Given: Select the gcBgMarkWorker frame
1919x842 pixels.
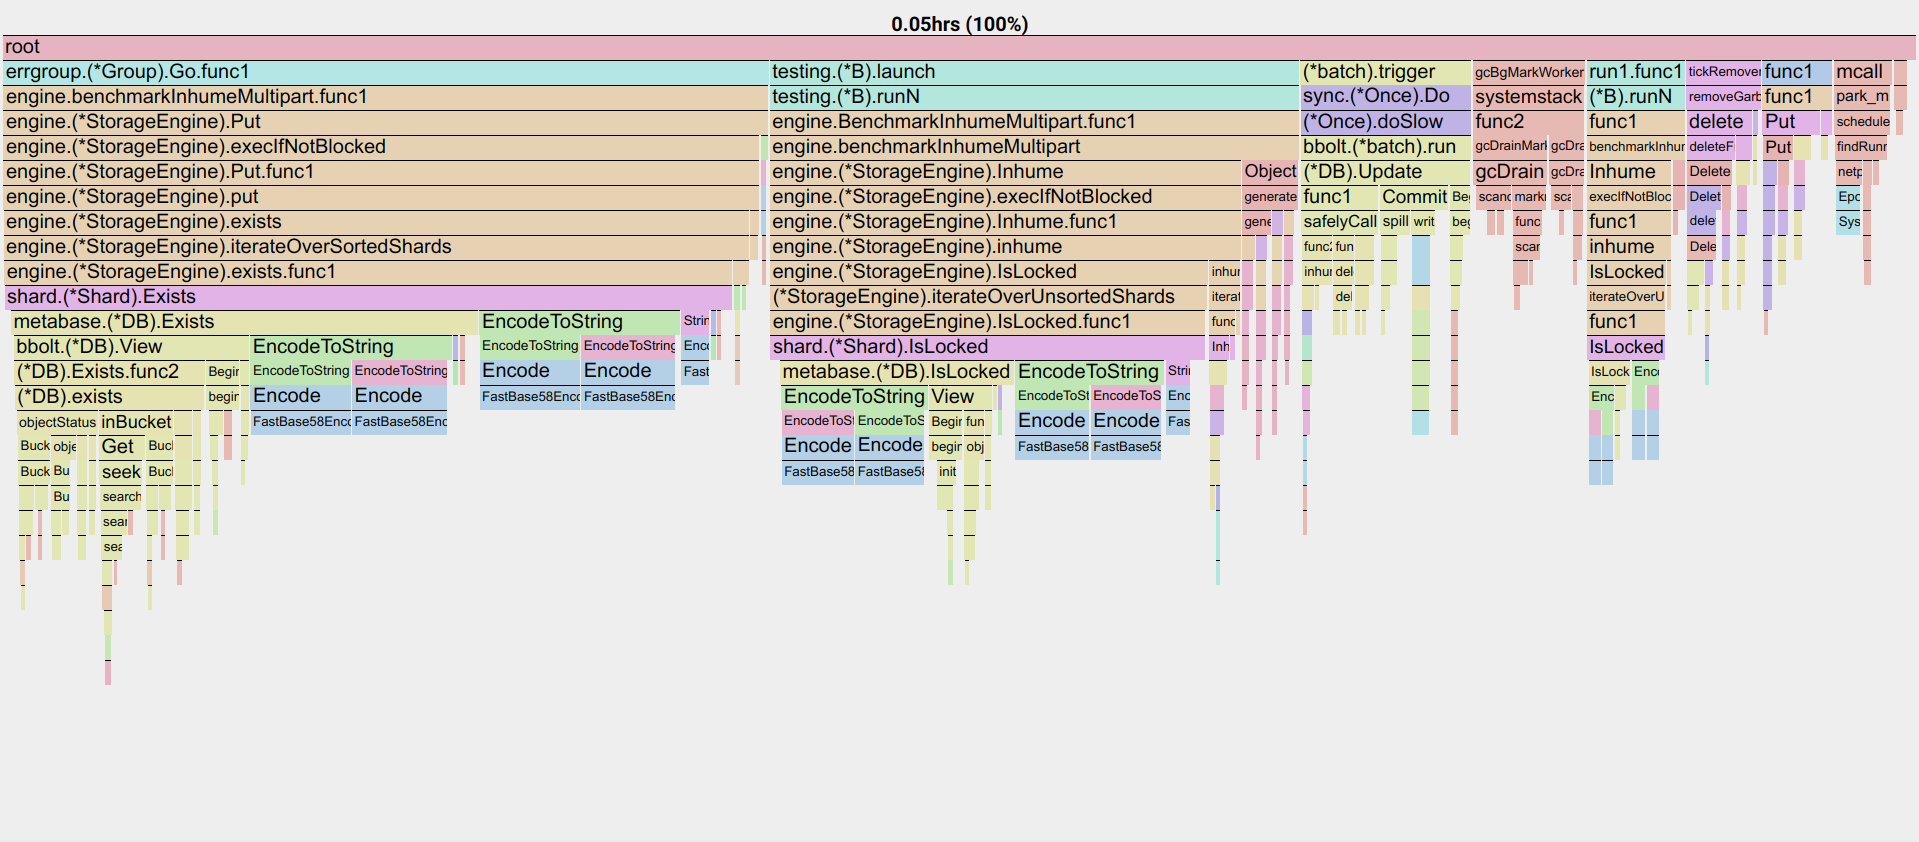Looking at the screenshot, I should 1529,72.
